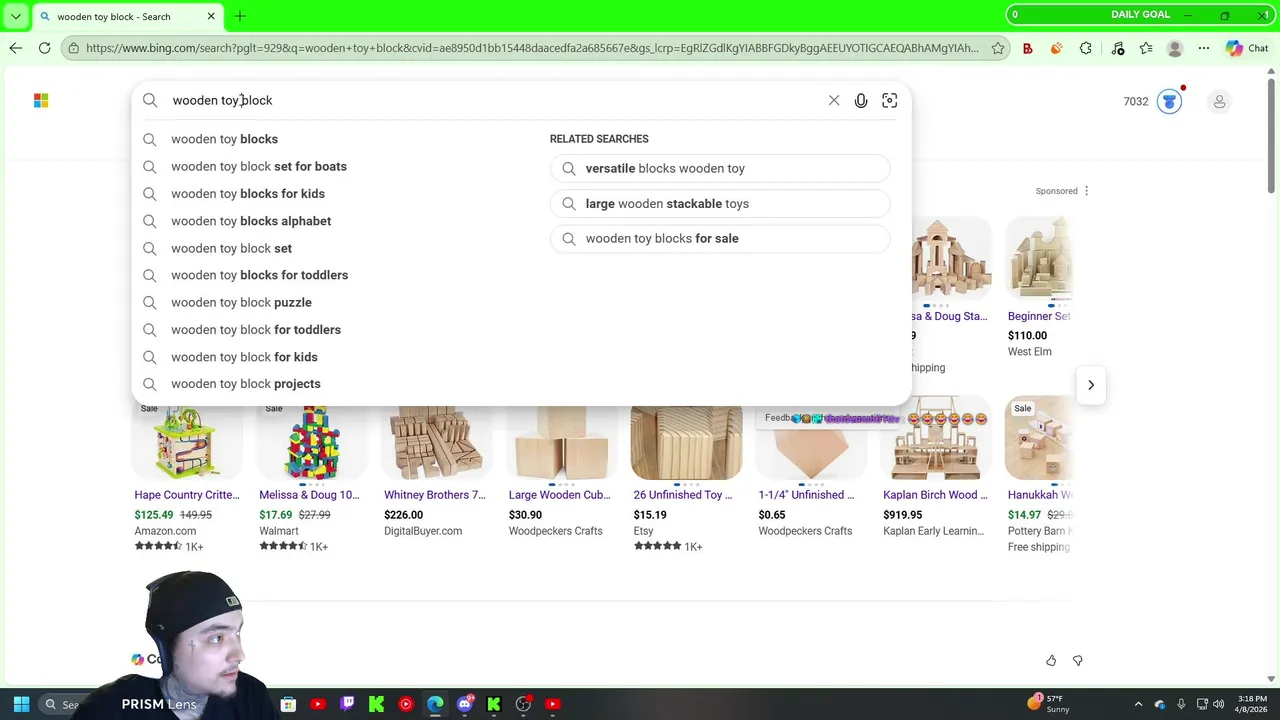The width and height of the screenshot is (1280, 720).
Task: Open the Sponsored info three-dot icon
Action: pos(1087,191)
